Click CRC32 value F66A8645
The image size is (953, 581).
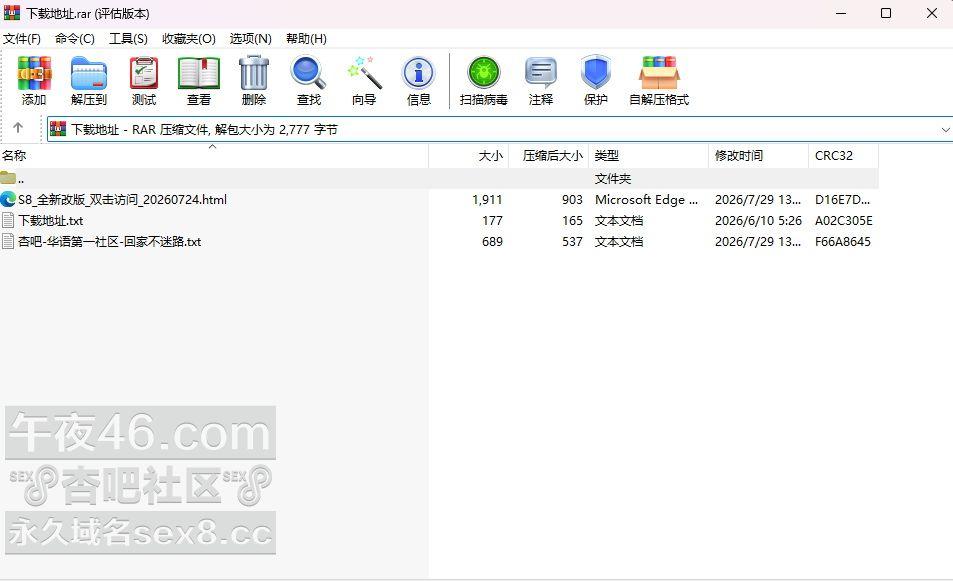coord(842,241)
